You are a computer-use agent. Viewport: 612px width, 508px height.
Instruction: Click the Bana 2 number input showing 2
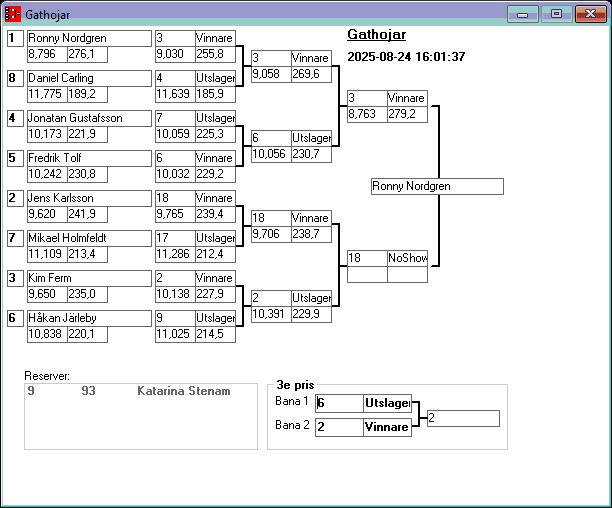click(339, 427)
